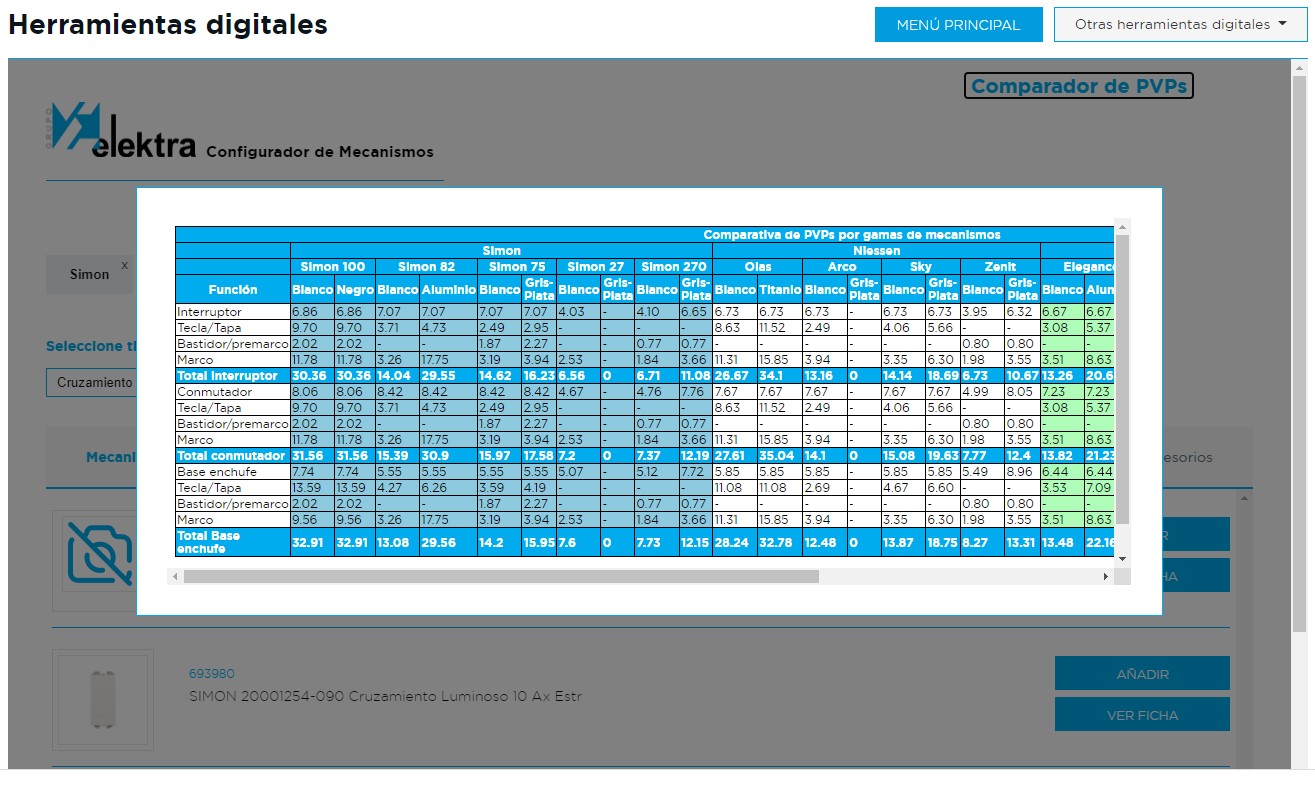Viewport: 1315px width, 788px height.
Task: Click the VER FICHA button for 693980
Action: click(1142, 715)
